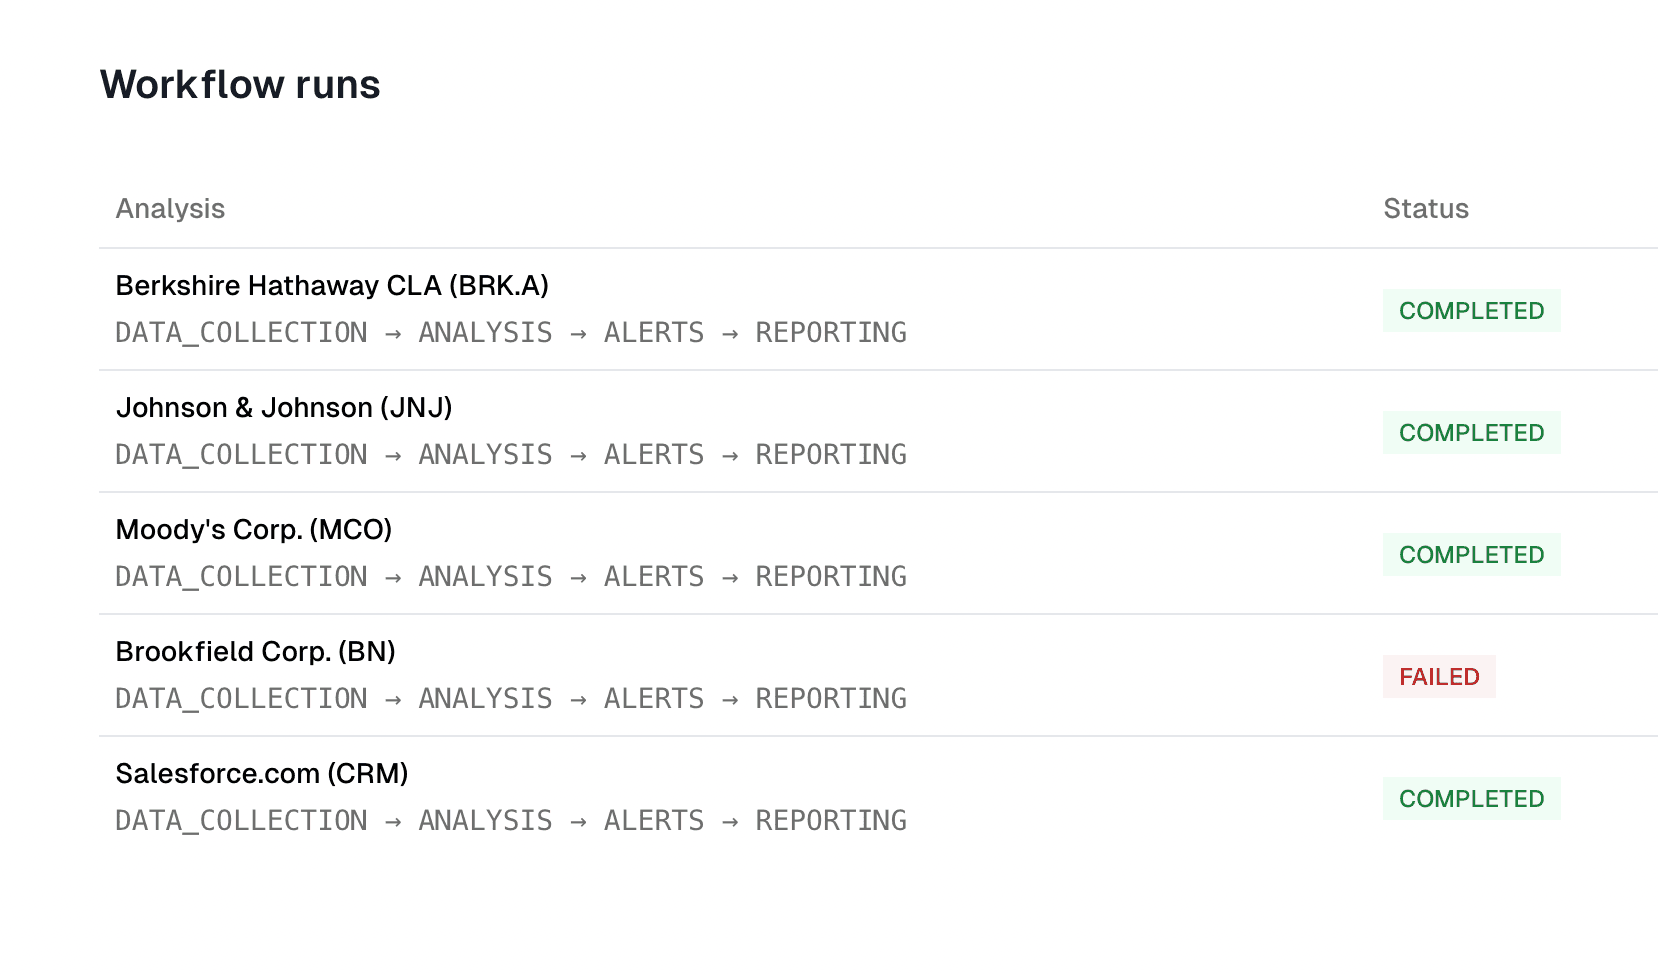Click Berkshire Hathaway's workflow pipeline steps text
The image size is (1658, 974).
click(x=511, y=333)
